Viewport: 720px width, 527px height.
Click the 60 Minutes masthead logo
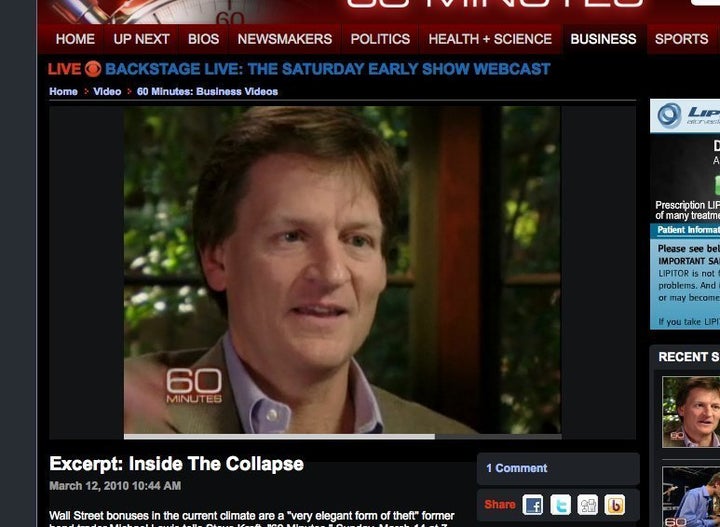pyautogui.click(x=495, y=4)
